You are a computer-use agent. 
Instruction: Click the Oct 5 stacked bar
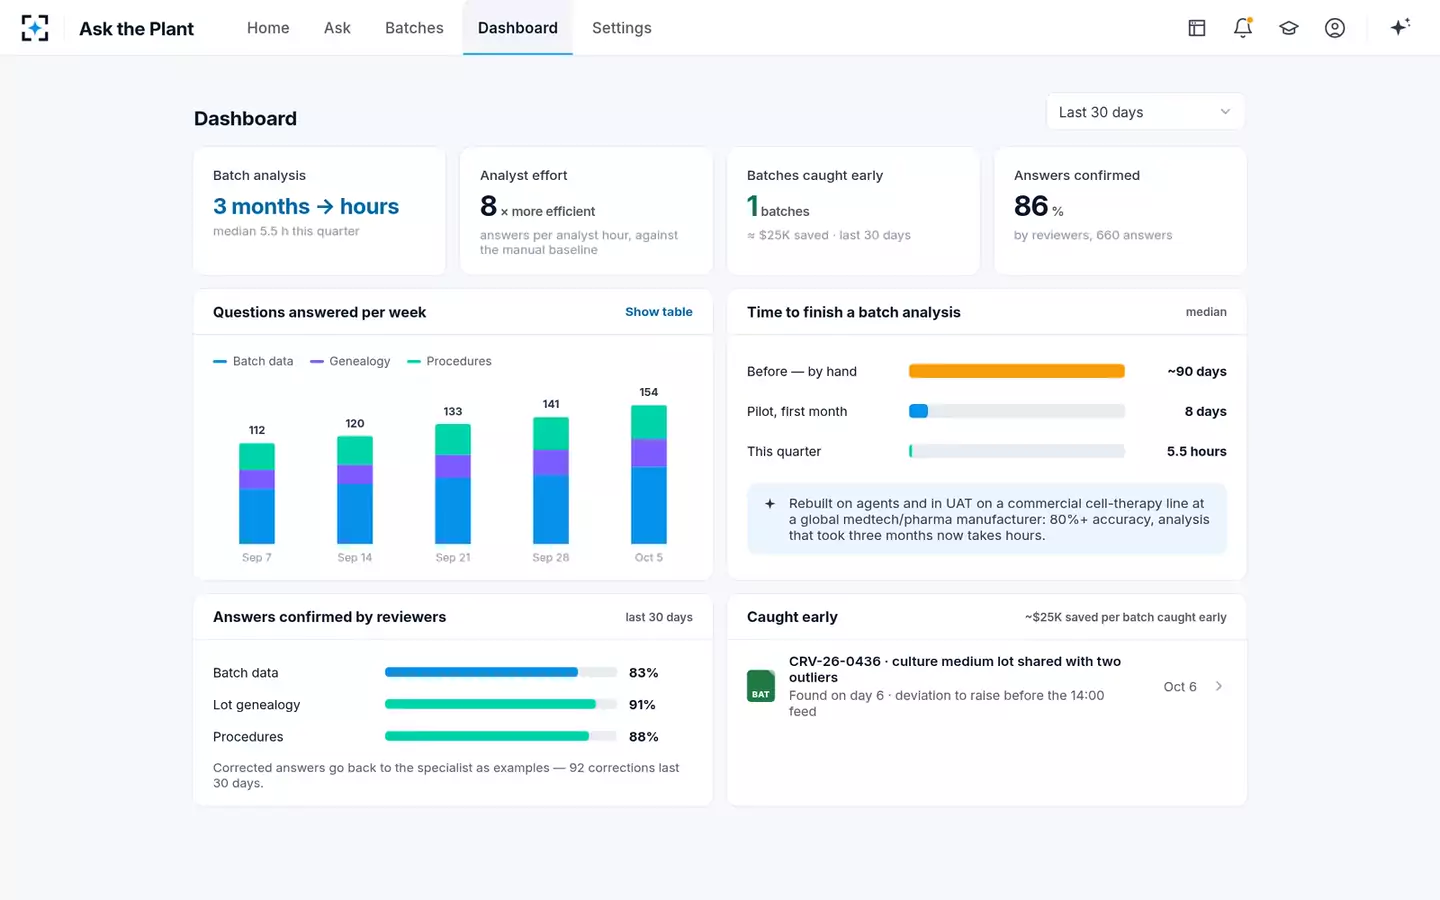649,474
